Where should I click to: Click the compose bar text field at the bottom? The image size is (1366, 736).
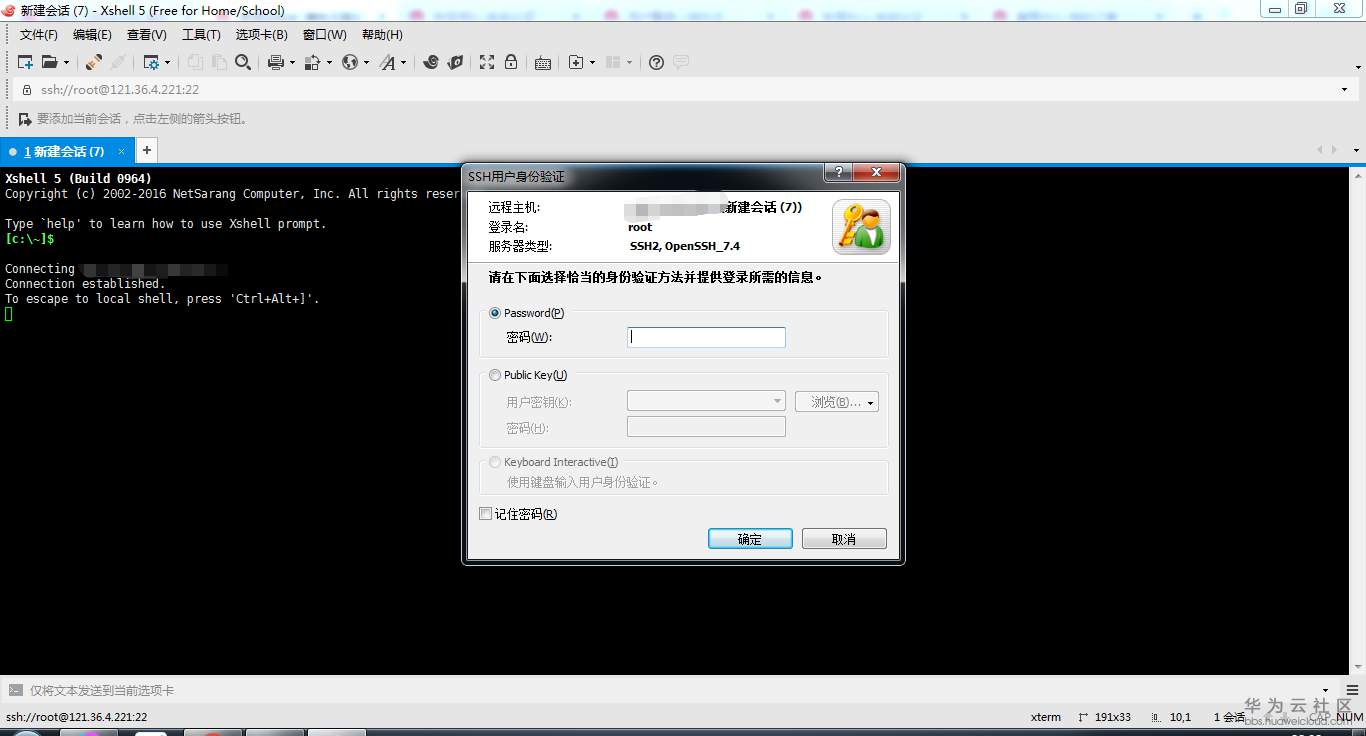coord(670,690)
